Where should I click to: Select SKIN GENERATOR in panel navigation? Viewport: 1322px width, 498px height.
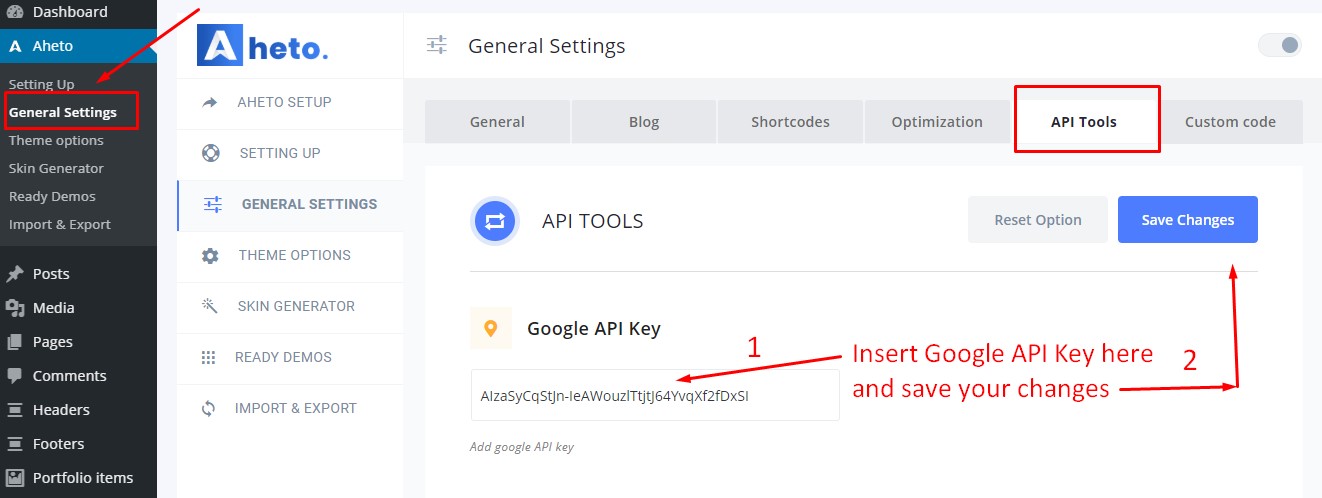[290, 306]
